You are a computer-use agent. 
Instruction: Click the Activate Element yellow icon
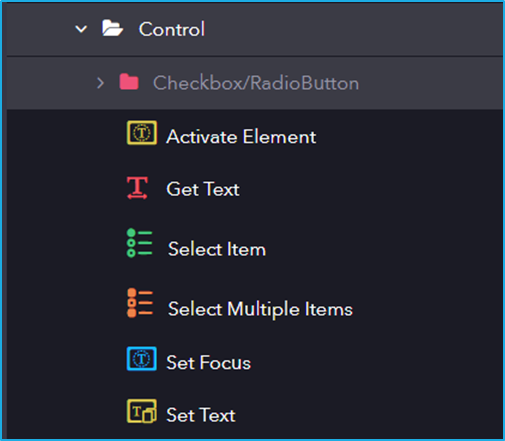(142, 133)
